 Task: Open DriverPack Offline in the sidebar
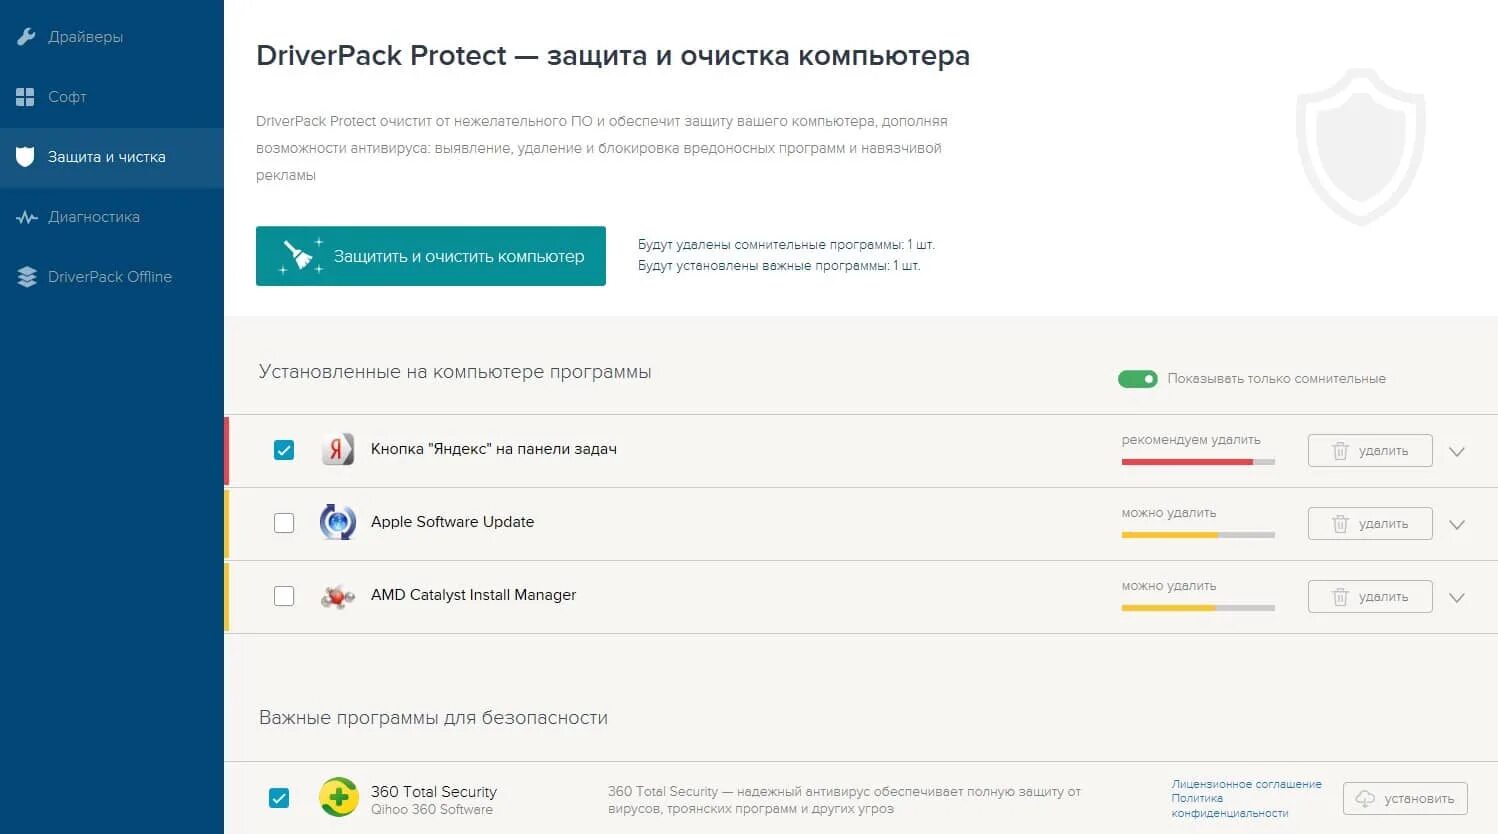(112, 277)
